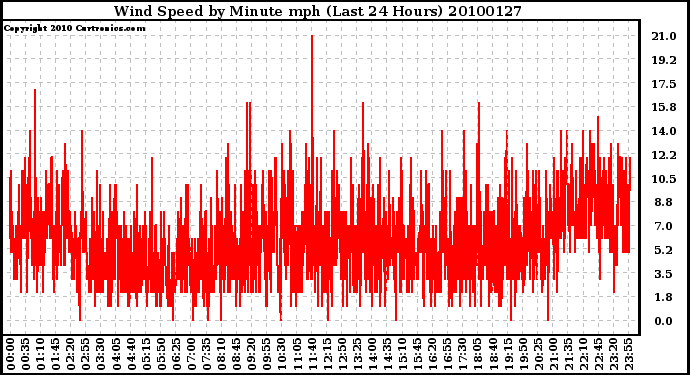Click the 04:05 time axis label
The height and width of the screenshot is (375, 690).
(116, 355)
